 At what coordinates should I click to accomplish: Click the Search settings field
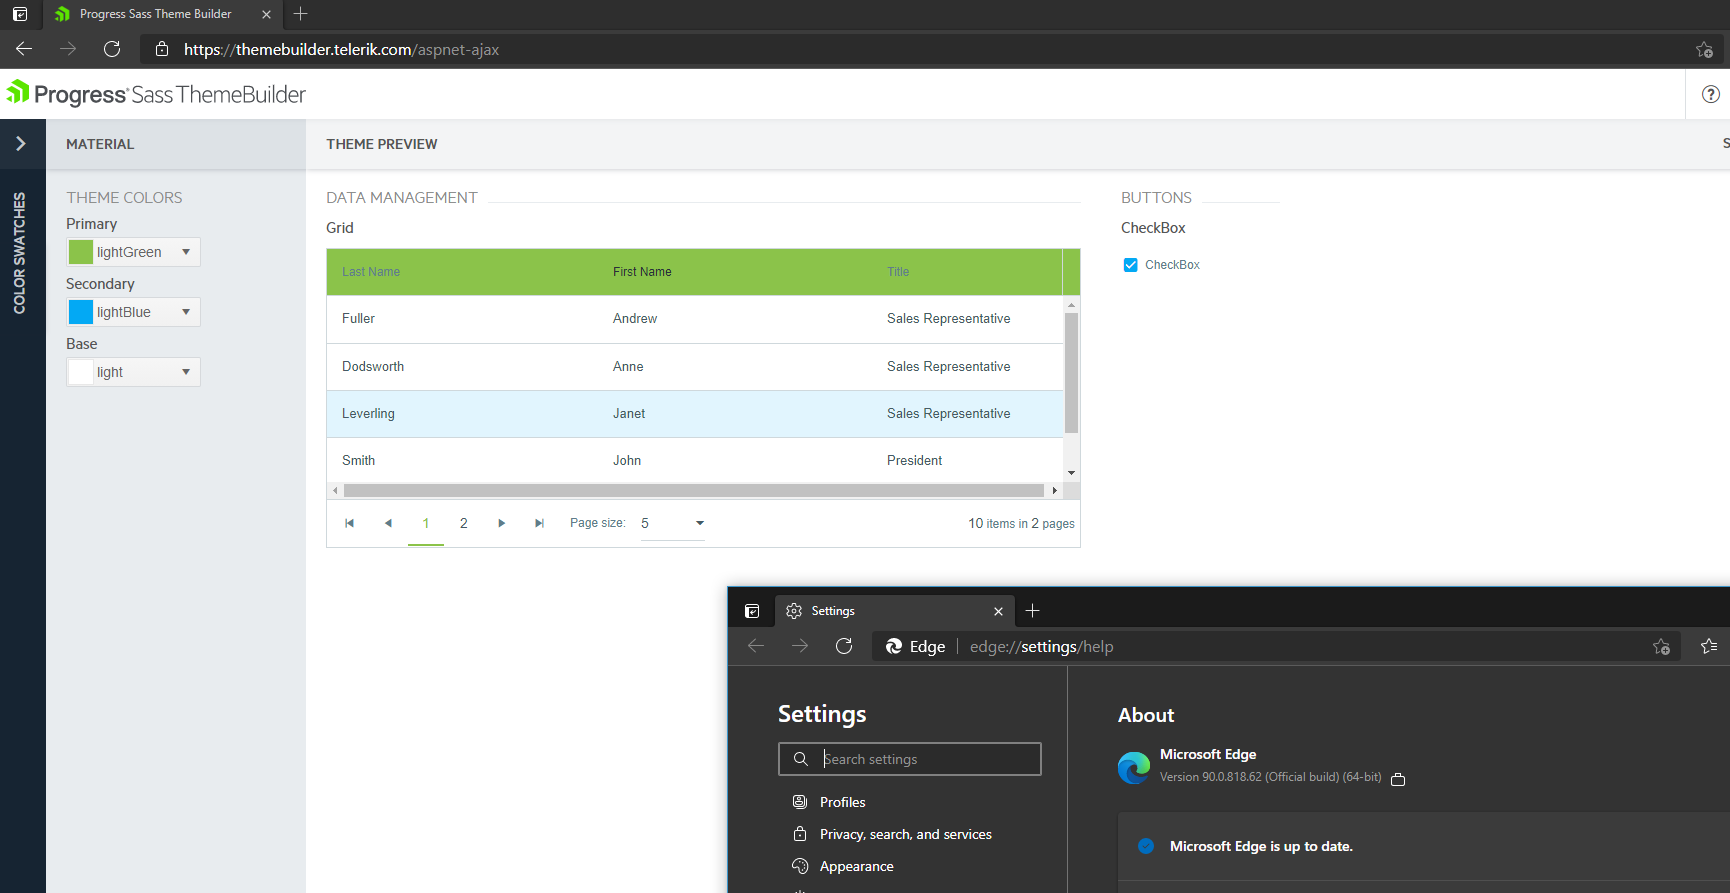click(x=910, y=759)
